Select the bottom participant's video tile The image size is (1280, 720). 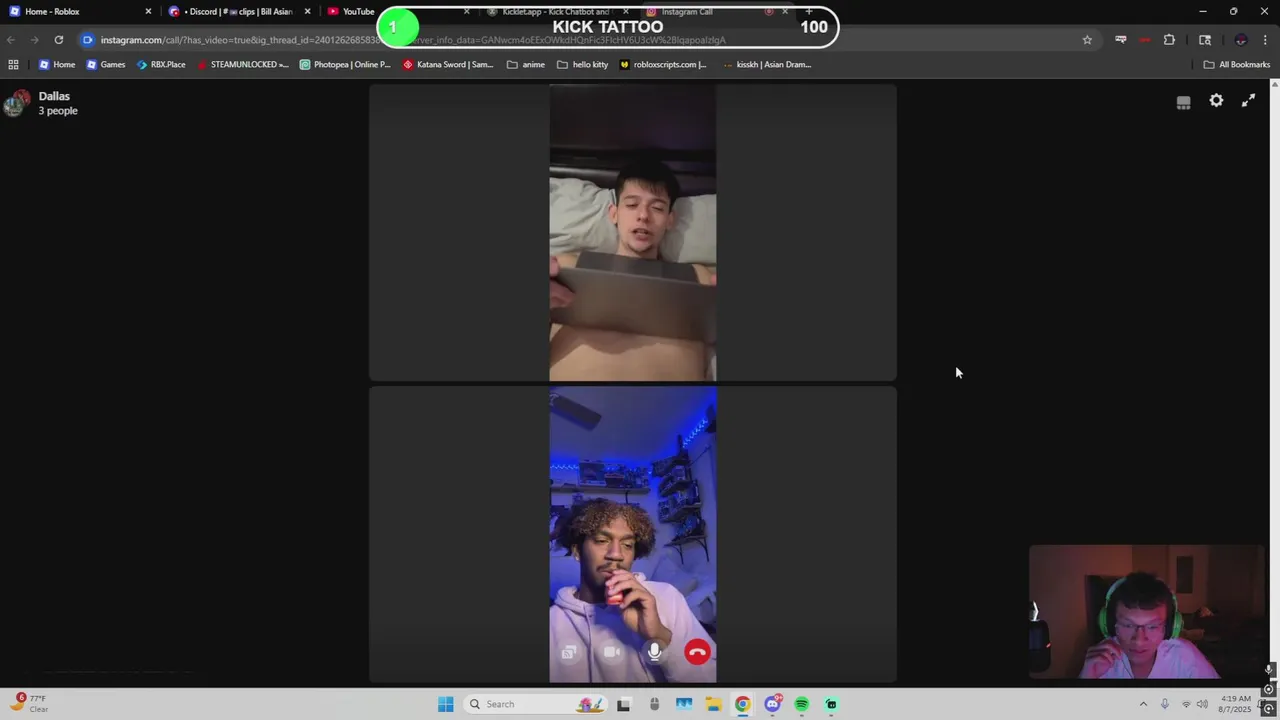click(x=633, y=535)
